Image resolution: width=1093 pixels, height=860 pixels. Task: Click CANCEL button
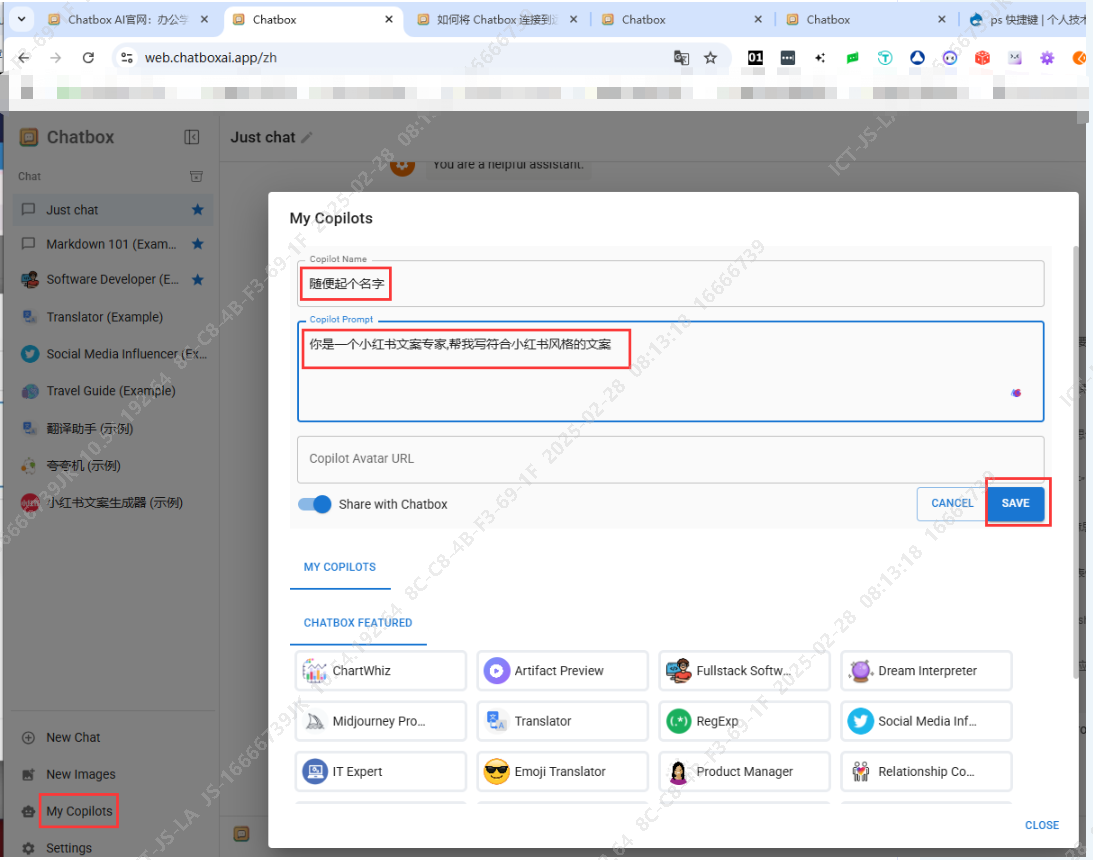pos(951,503)
